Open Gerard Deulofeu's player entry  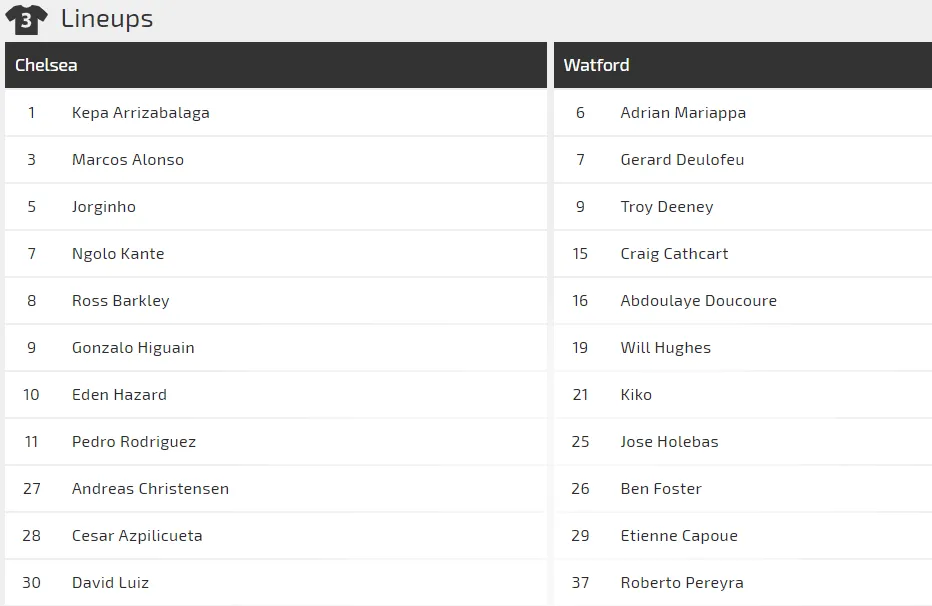682,160
